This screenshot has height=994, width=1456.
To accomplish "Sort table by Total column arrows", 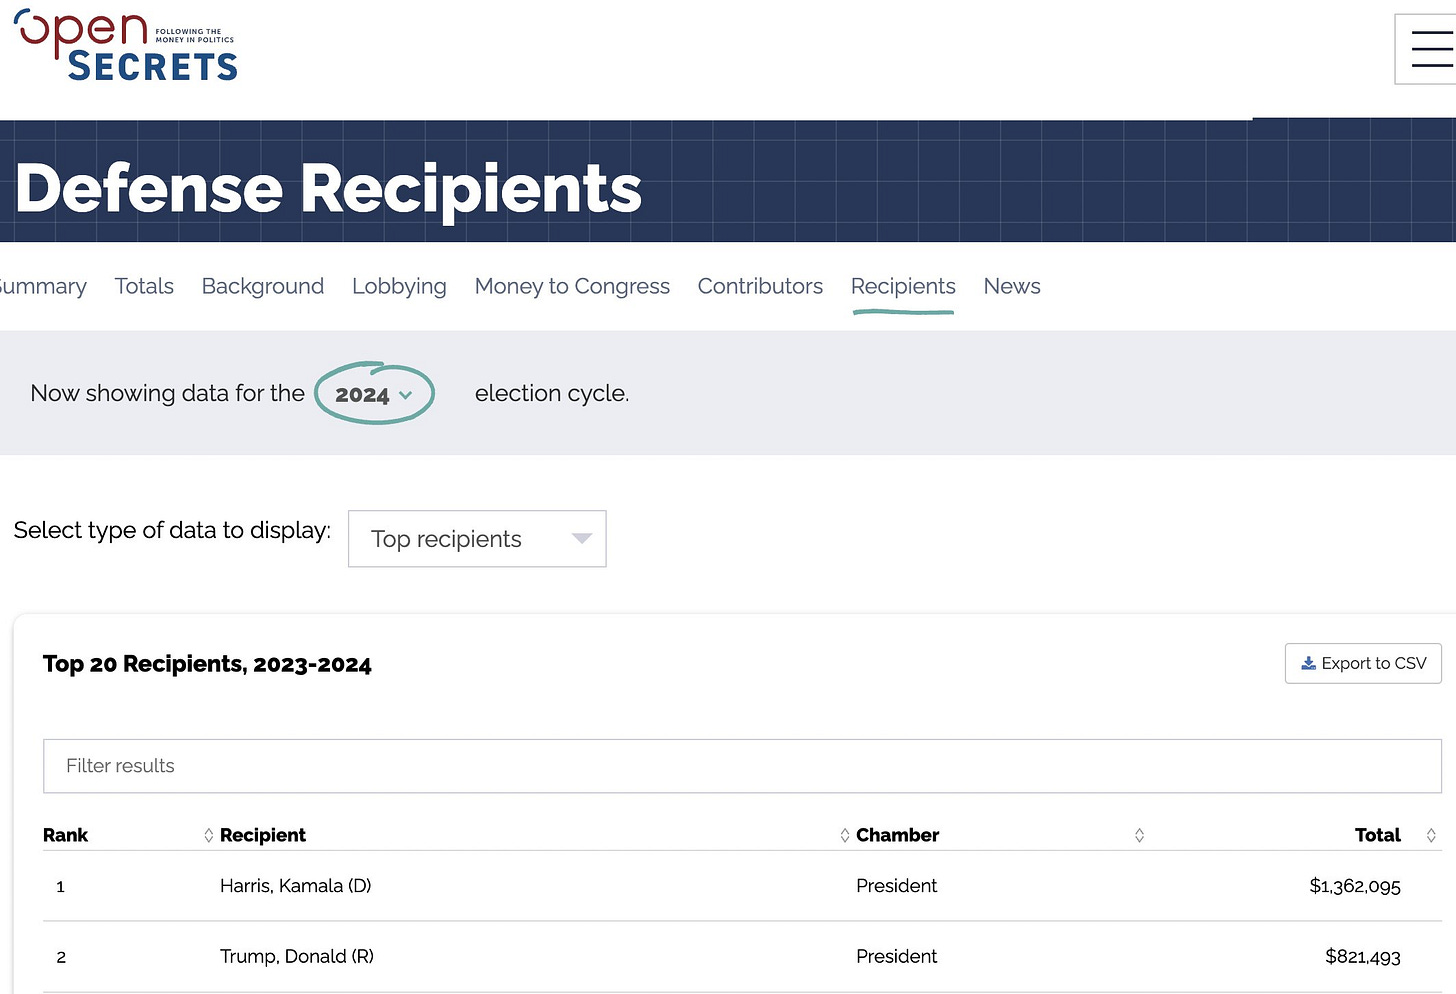I will click(x=1431, y=835).
